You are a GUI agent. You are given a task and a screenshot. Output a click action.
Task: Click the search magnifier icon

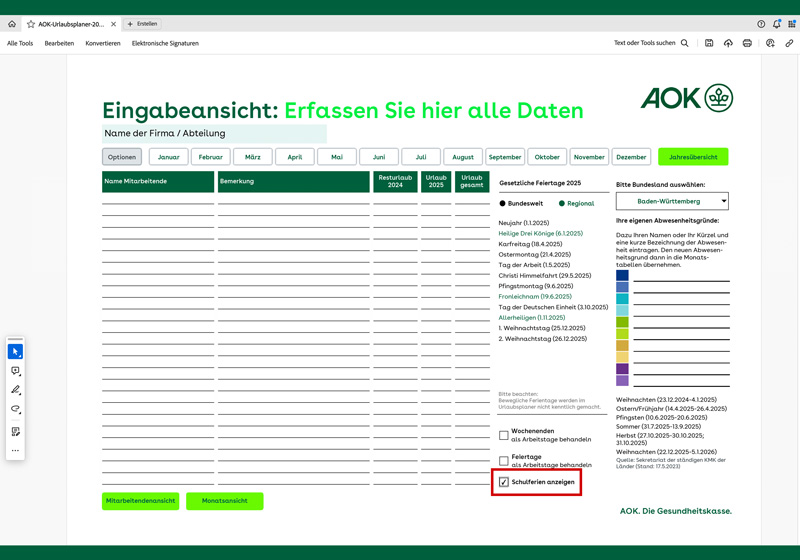[685, 43]
